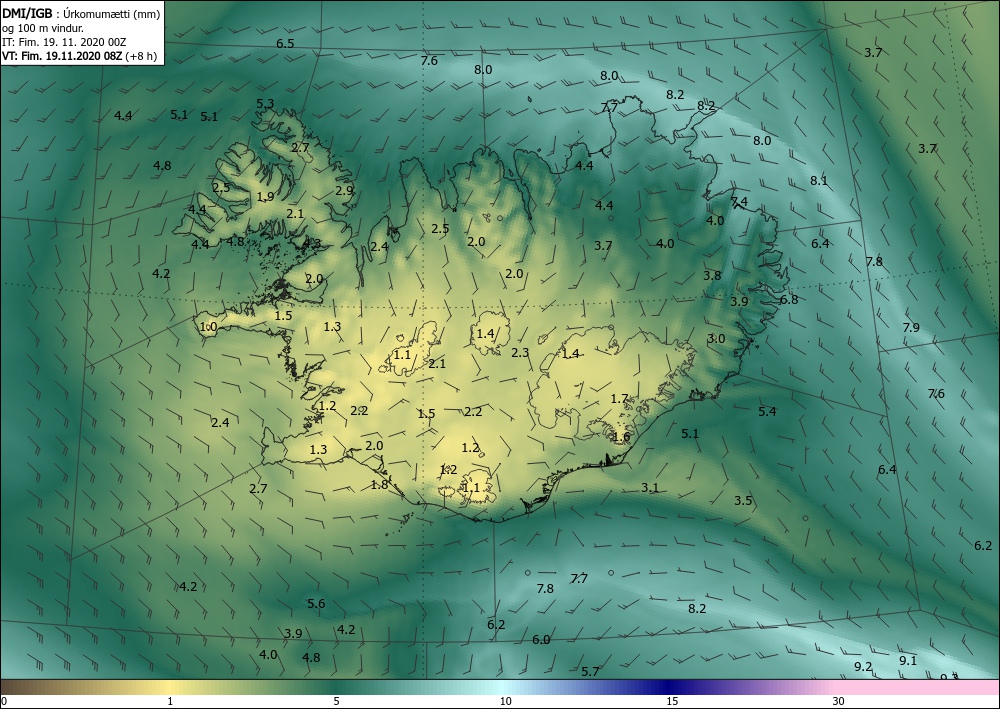Click the 6.8 value on the east coast
Image resolution: width=1000 pixels, height=709 pixels.
point(789,300)
